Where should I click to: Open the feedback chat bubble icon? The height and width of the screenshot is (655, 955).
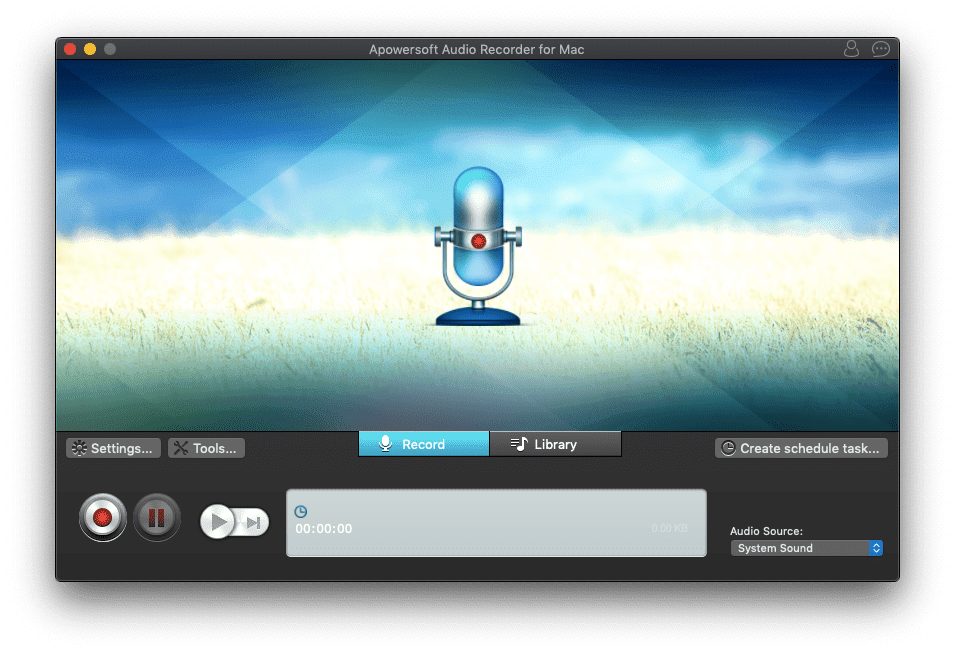880,48
